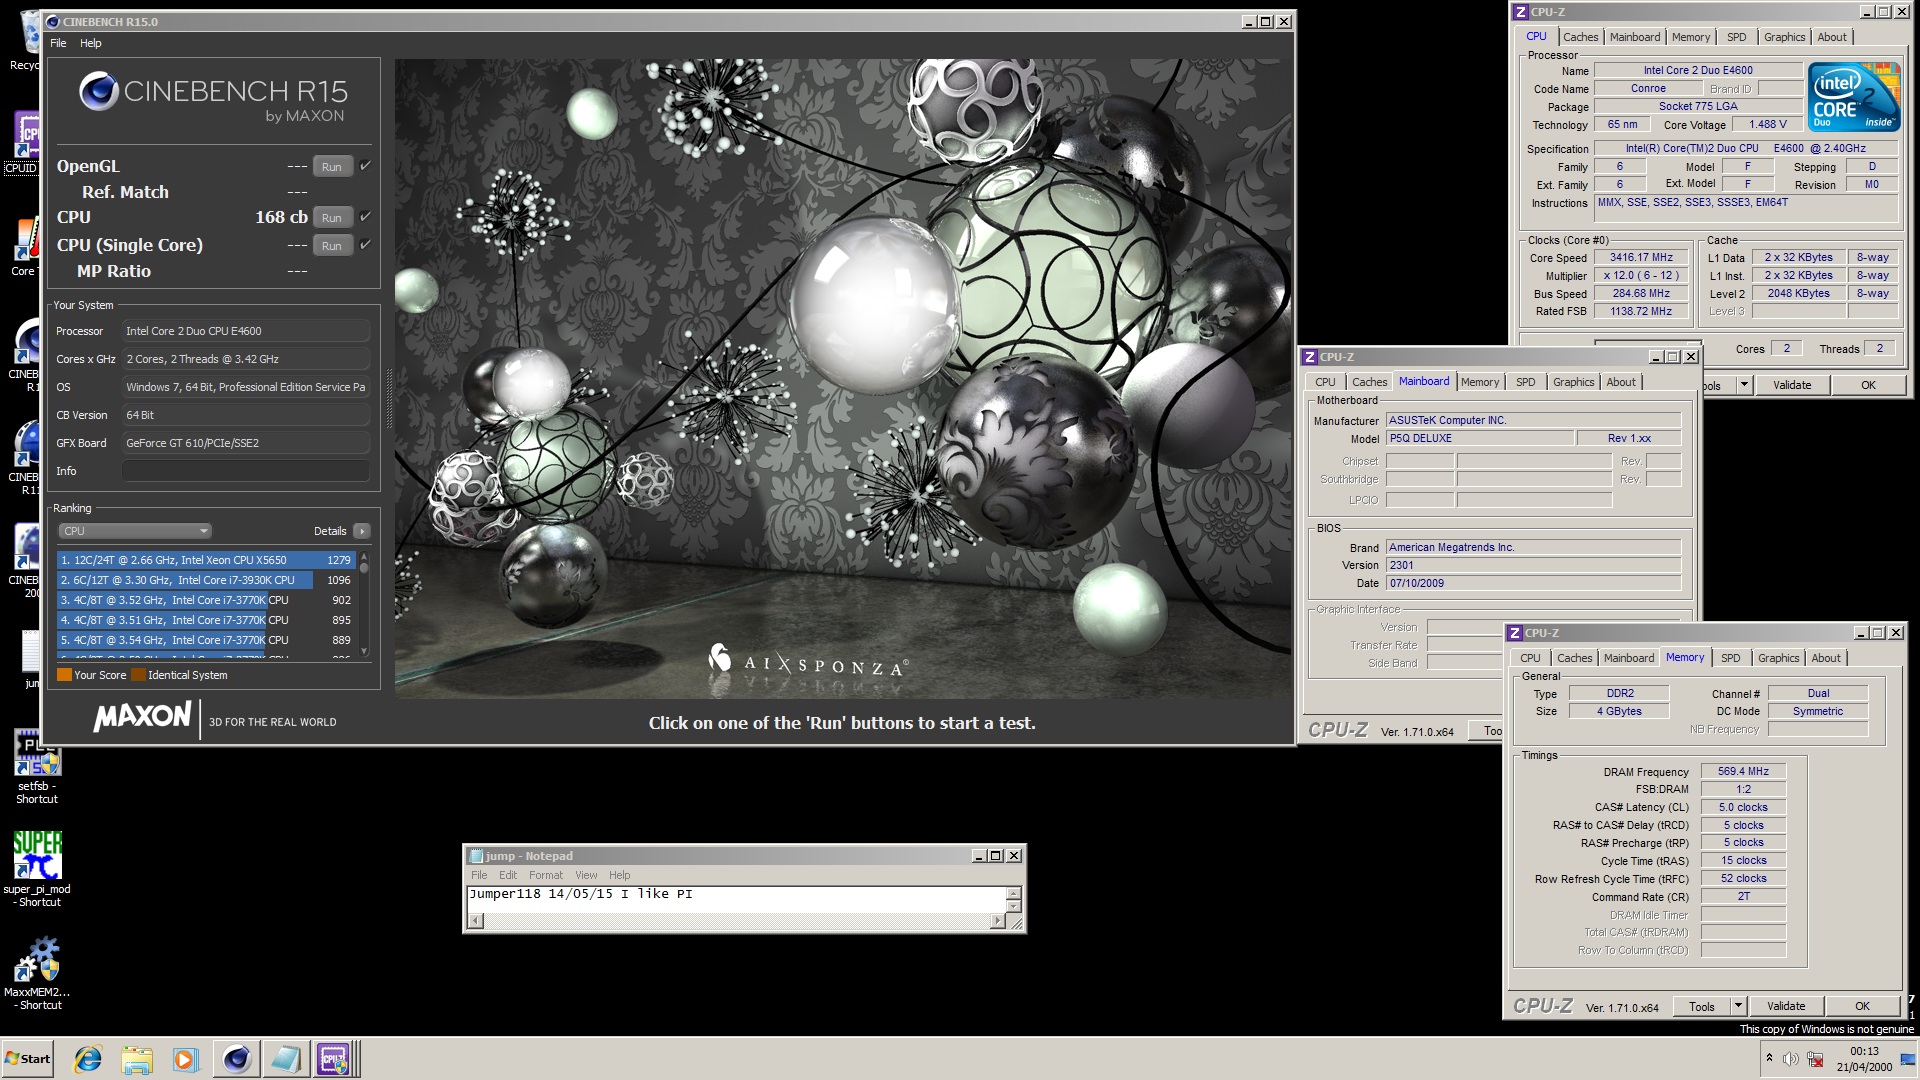The width and height of the screenshot is (1920, 1080).
Task: Click OK in the CPU-Z processor window
Action: point(1868,385)
